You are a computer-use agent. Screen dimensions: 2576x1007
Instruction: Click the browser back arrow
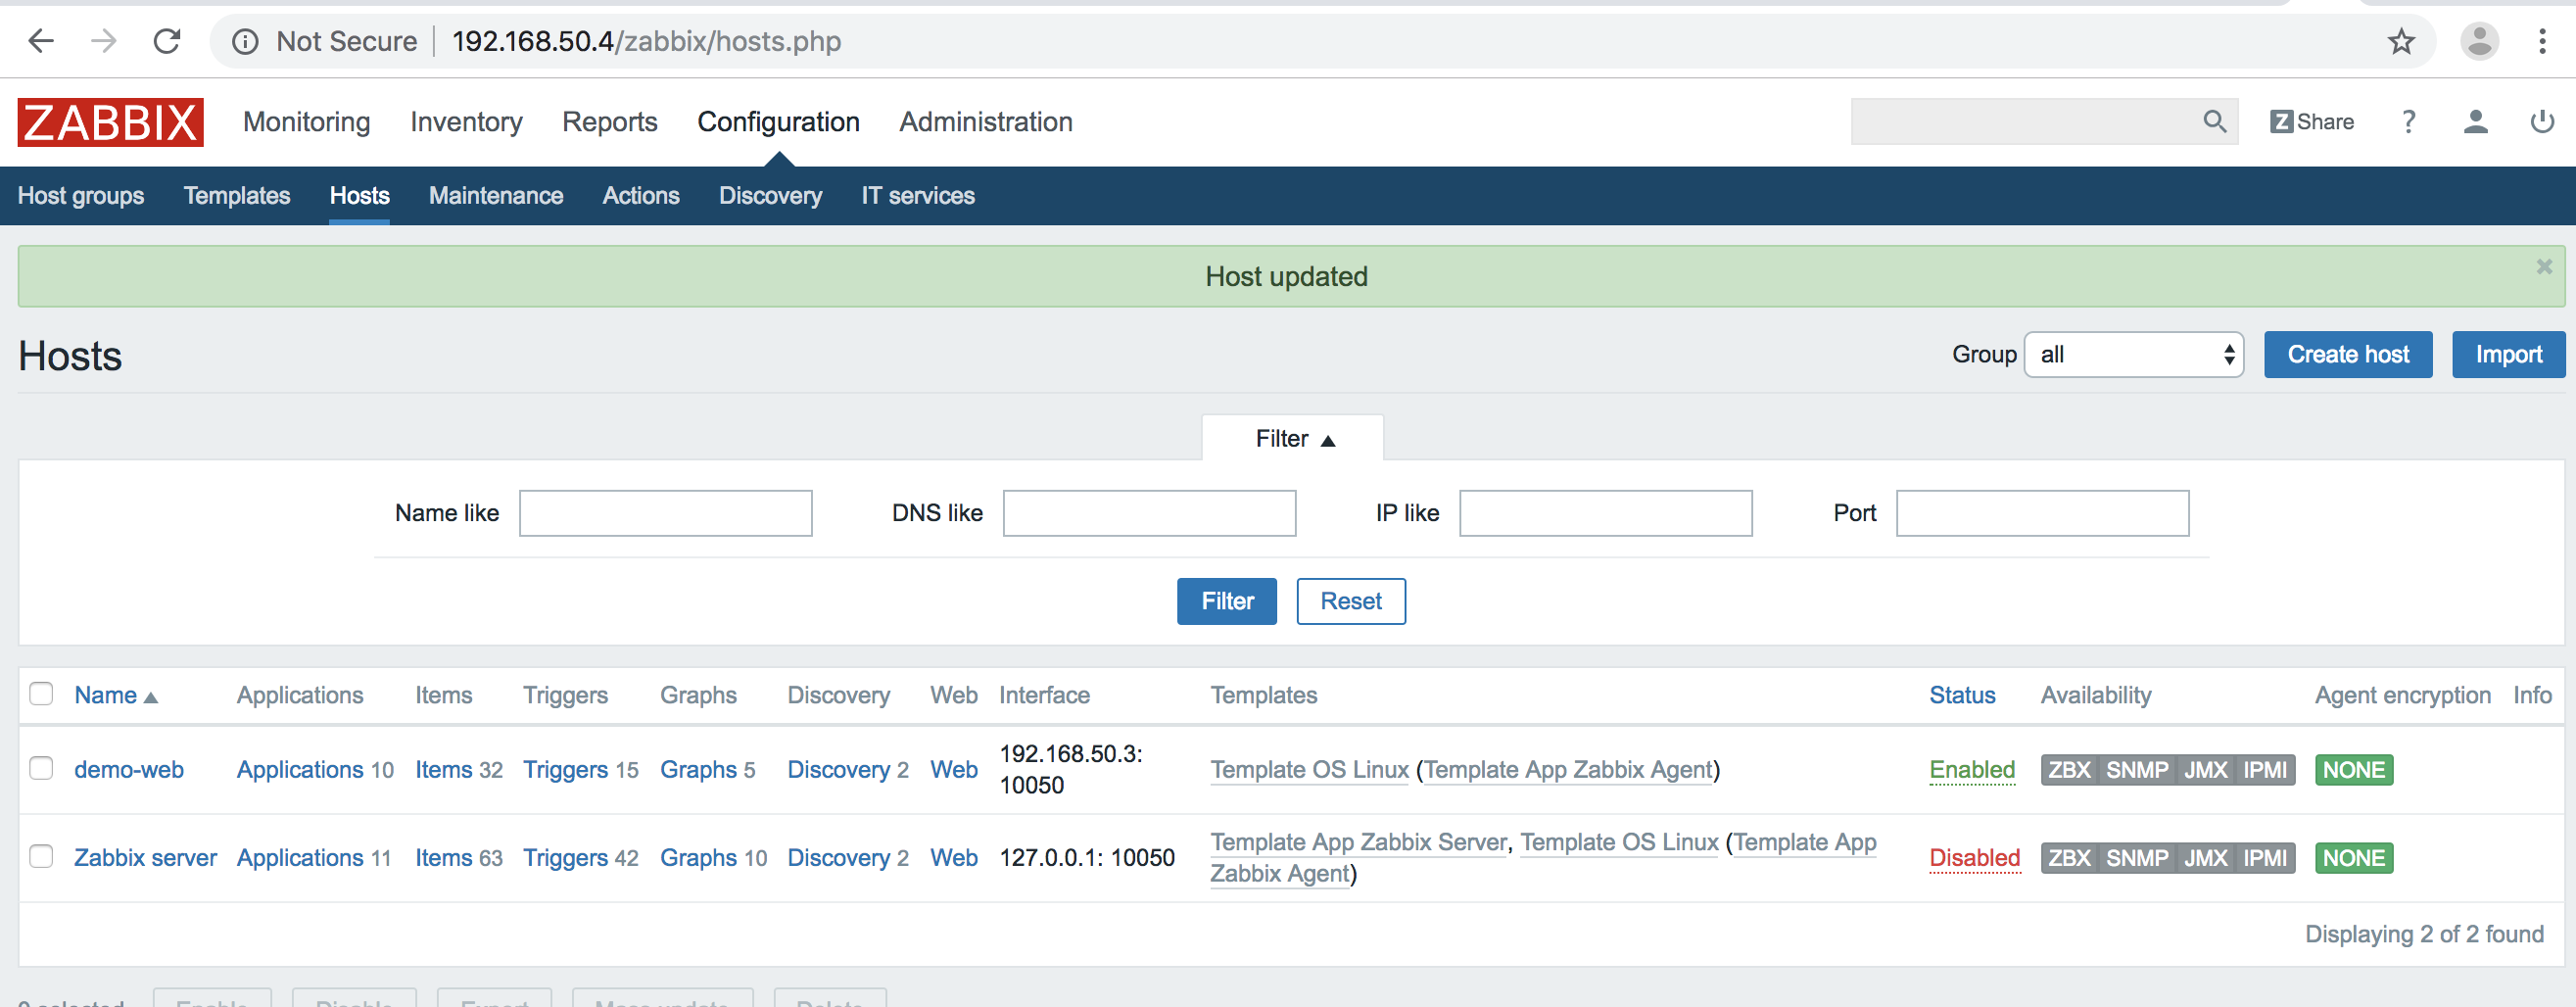41,41
